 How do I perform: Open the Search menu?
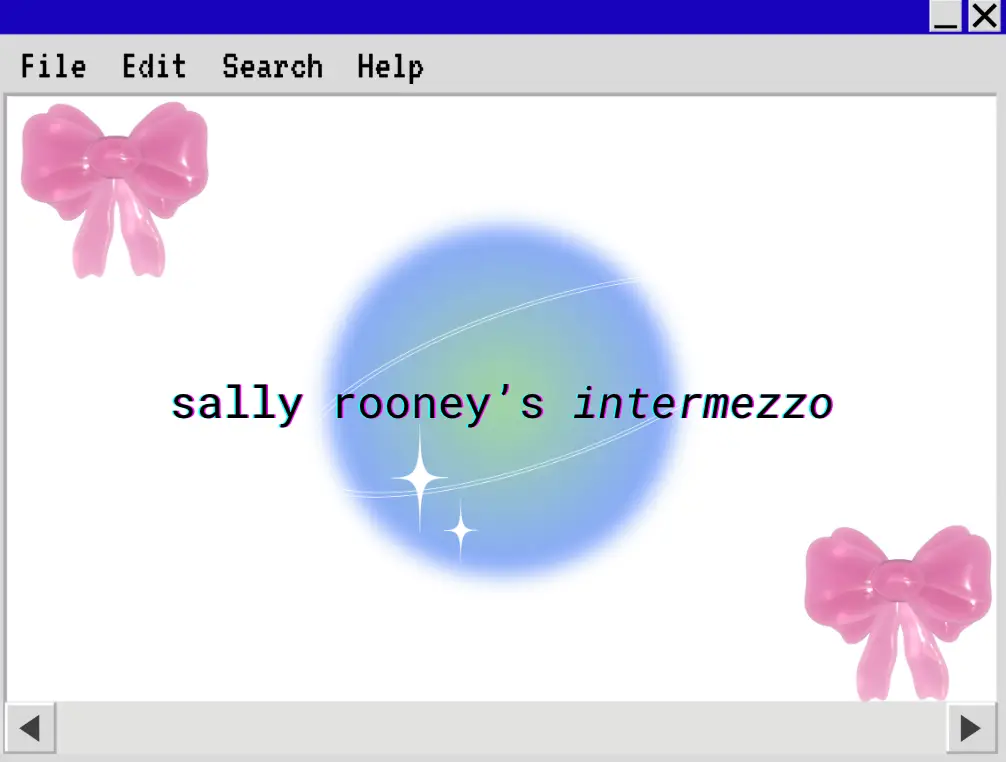tap(272, 66)
